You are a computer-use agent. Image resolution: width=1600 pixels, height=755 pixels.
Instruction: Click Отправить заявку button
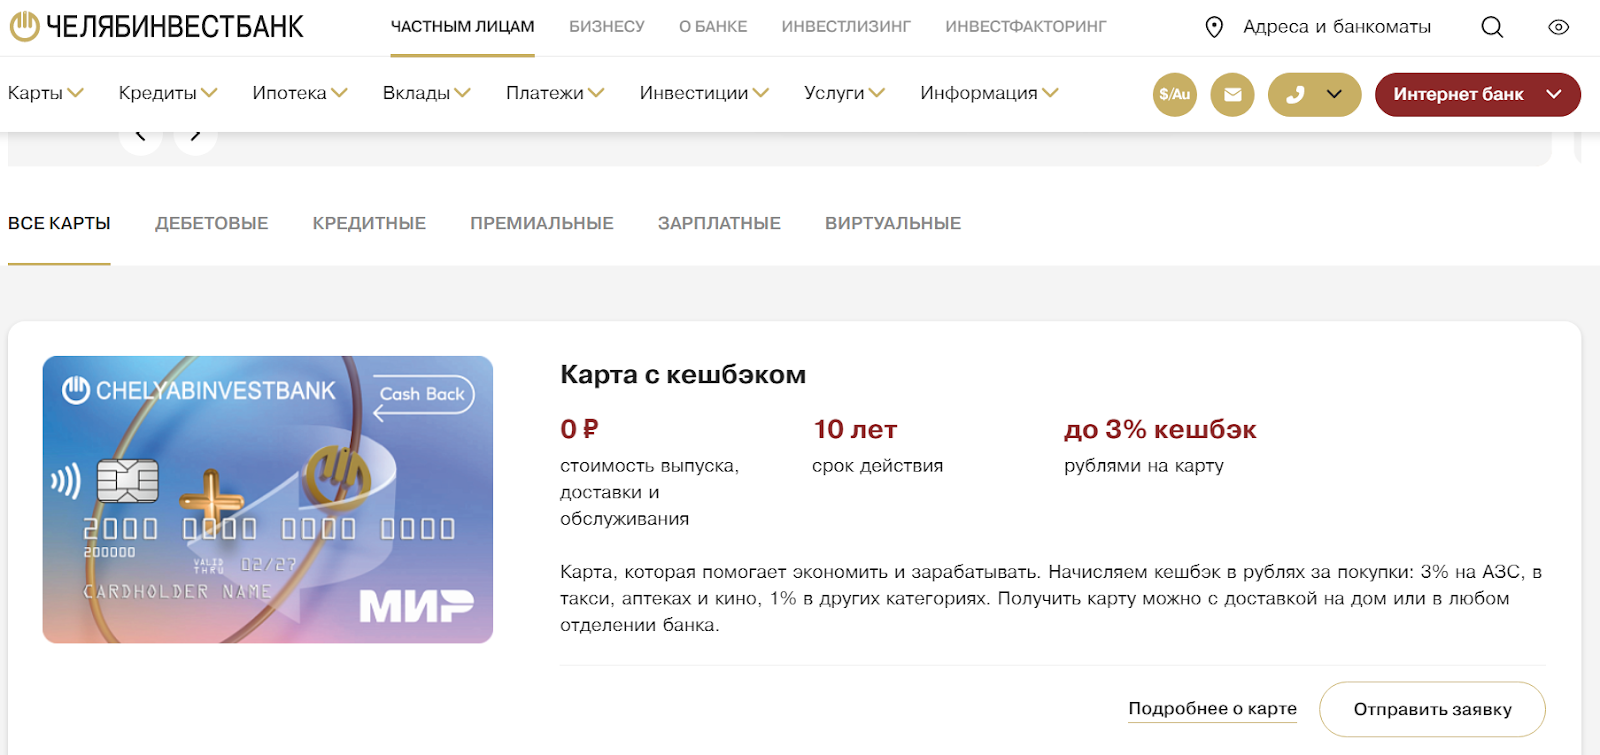(1432, 709)
